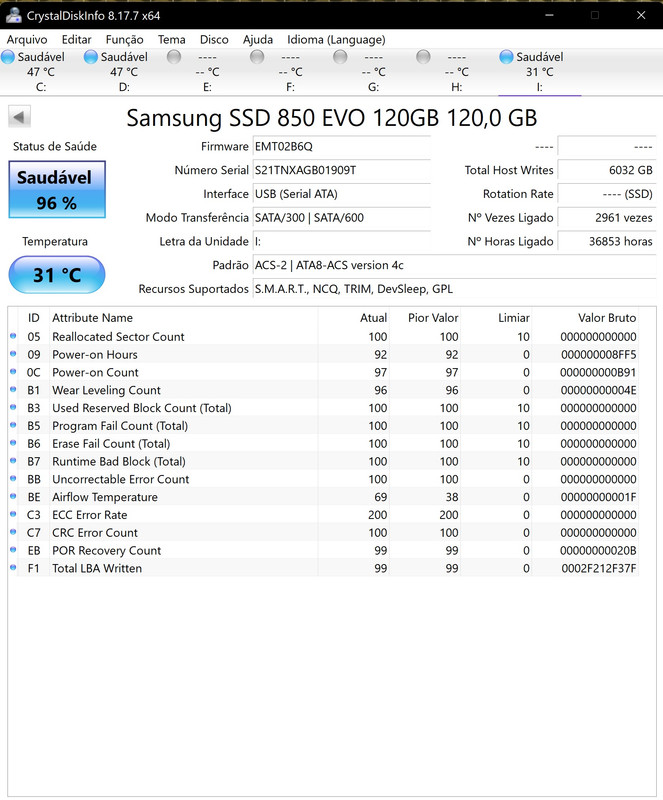Image resolution: width=663 pixels, height=800 pixels.
Task: Click the 36853 horas power-on hours value
Action: click(606, 241)
